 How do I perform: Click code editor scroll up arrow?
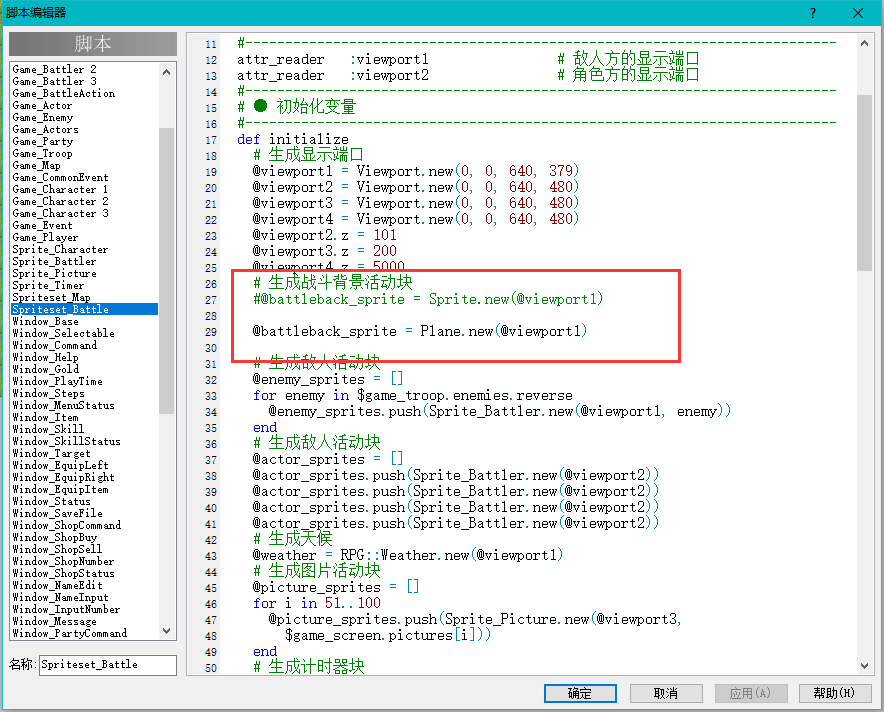pyautogui.click(x=864, y=43)
